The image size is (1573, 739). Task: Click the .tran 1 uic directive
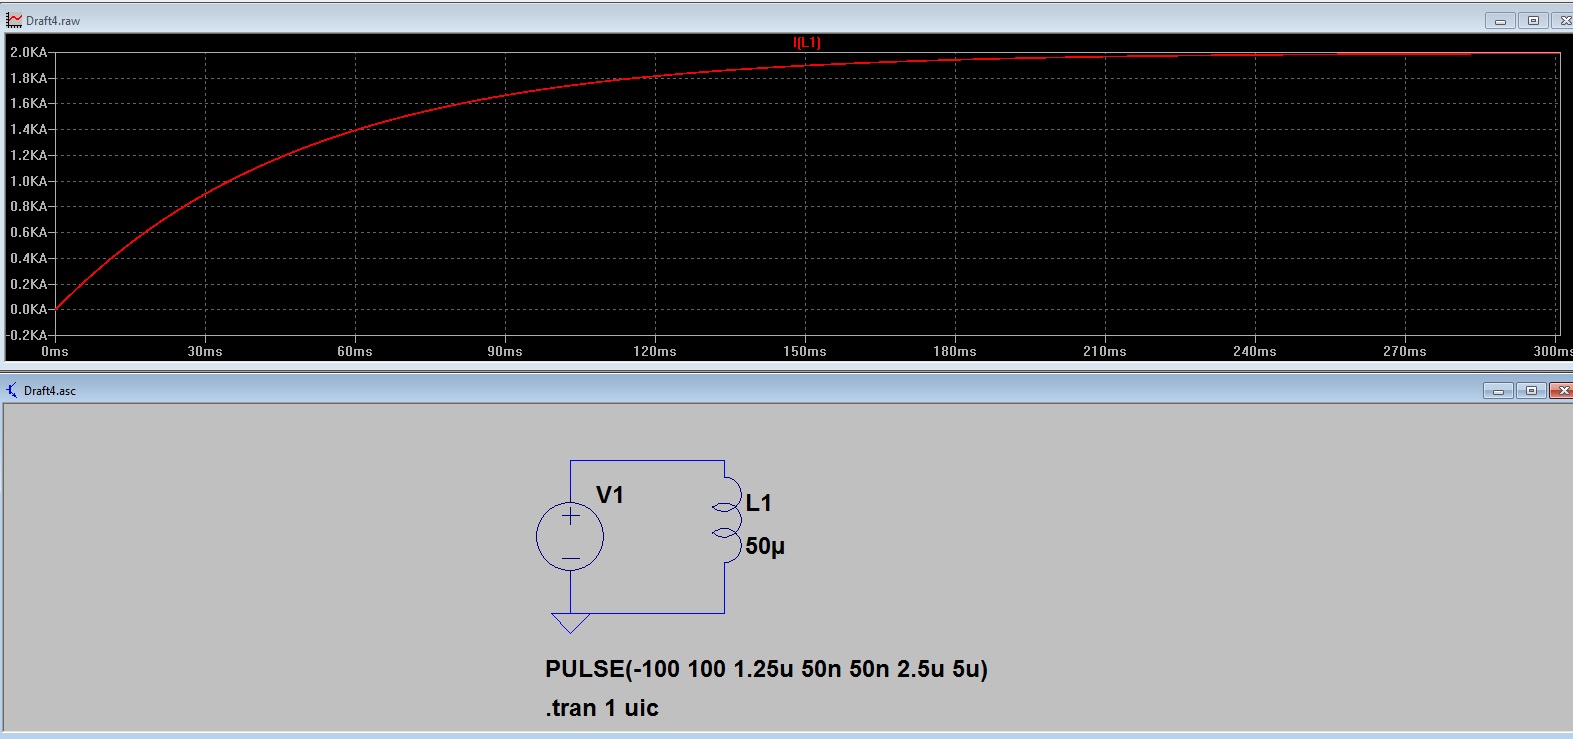[602, 708]
